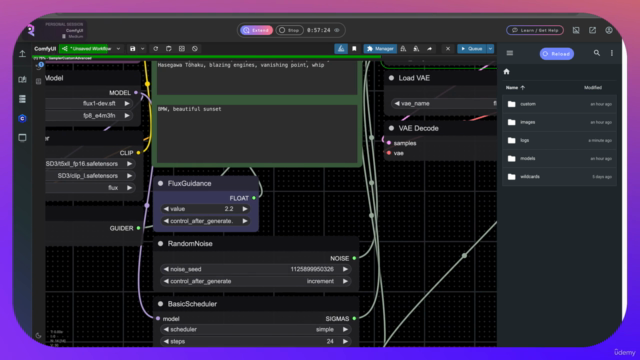Click the Queue button to run the workflow
Image resolution: width=640 pixels, height=360 pixels.
471,49
